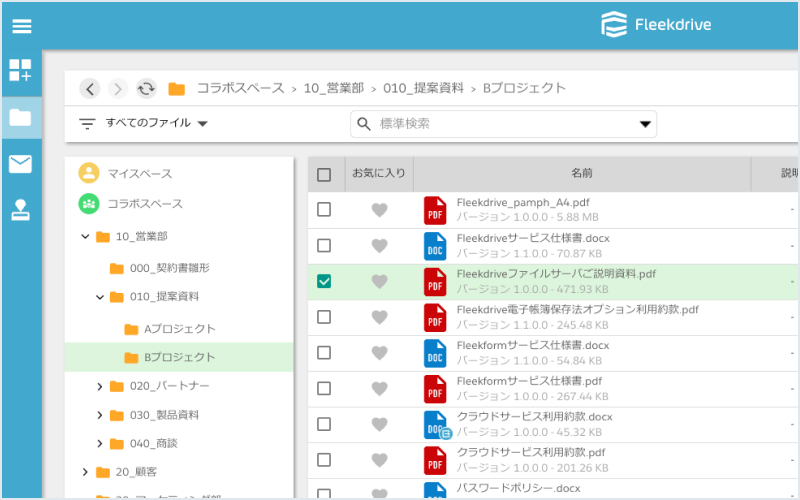The image size is (800, 500).
Task: Check the クラウドサービス利用約款.docx checkbox
Action: coord(324,424)
